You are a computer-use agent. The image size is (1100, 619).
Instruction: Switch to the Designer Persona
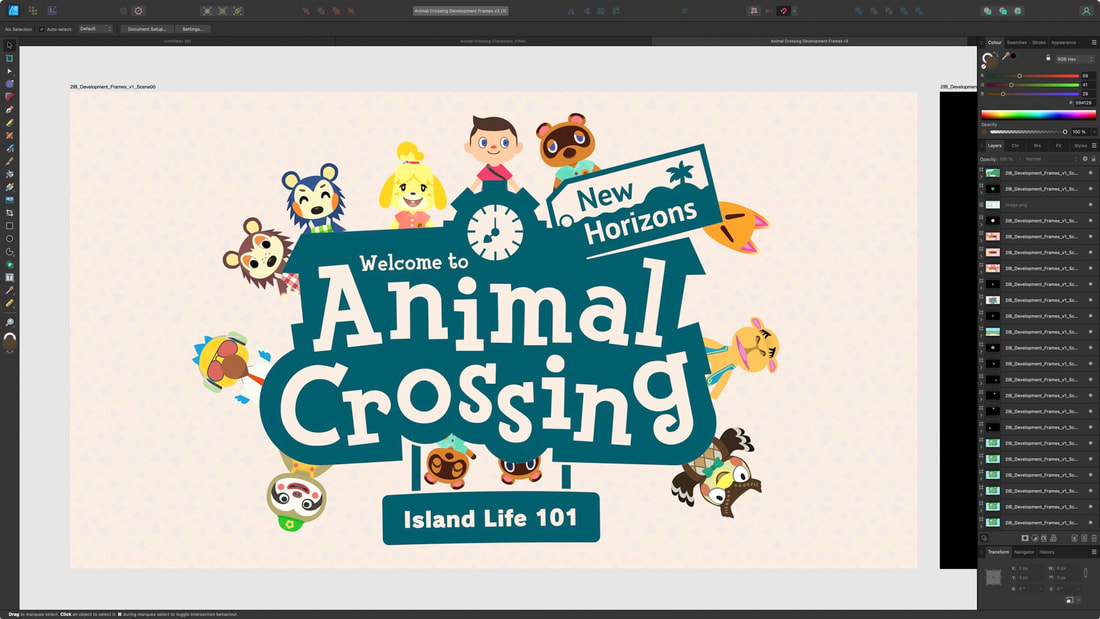point(13,11)
